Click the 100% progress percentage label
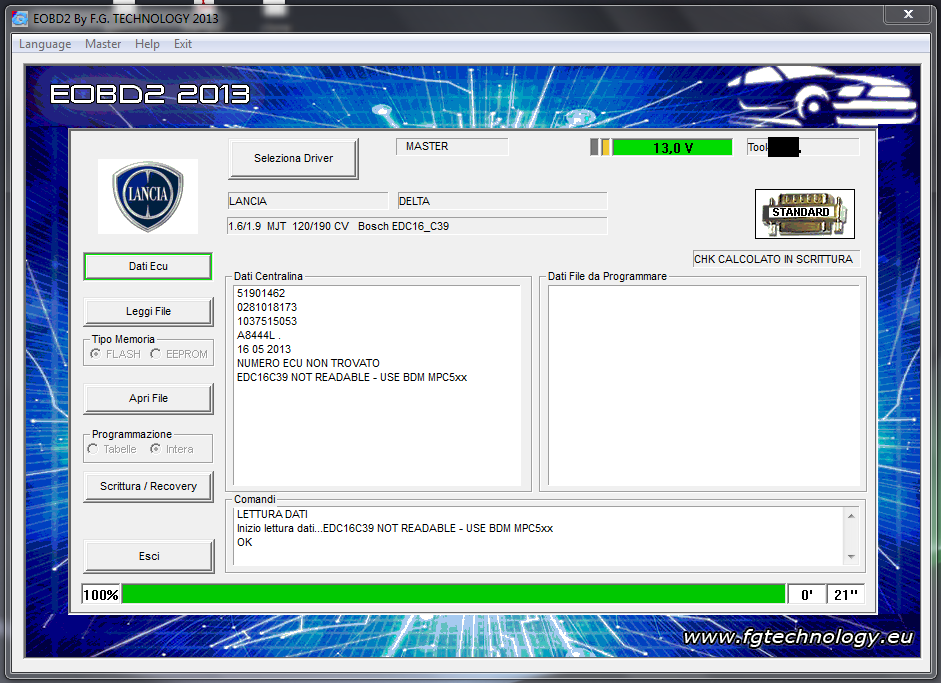941x683 pixels. [x=101, y=595]
